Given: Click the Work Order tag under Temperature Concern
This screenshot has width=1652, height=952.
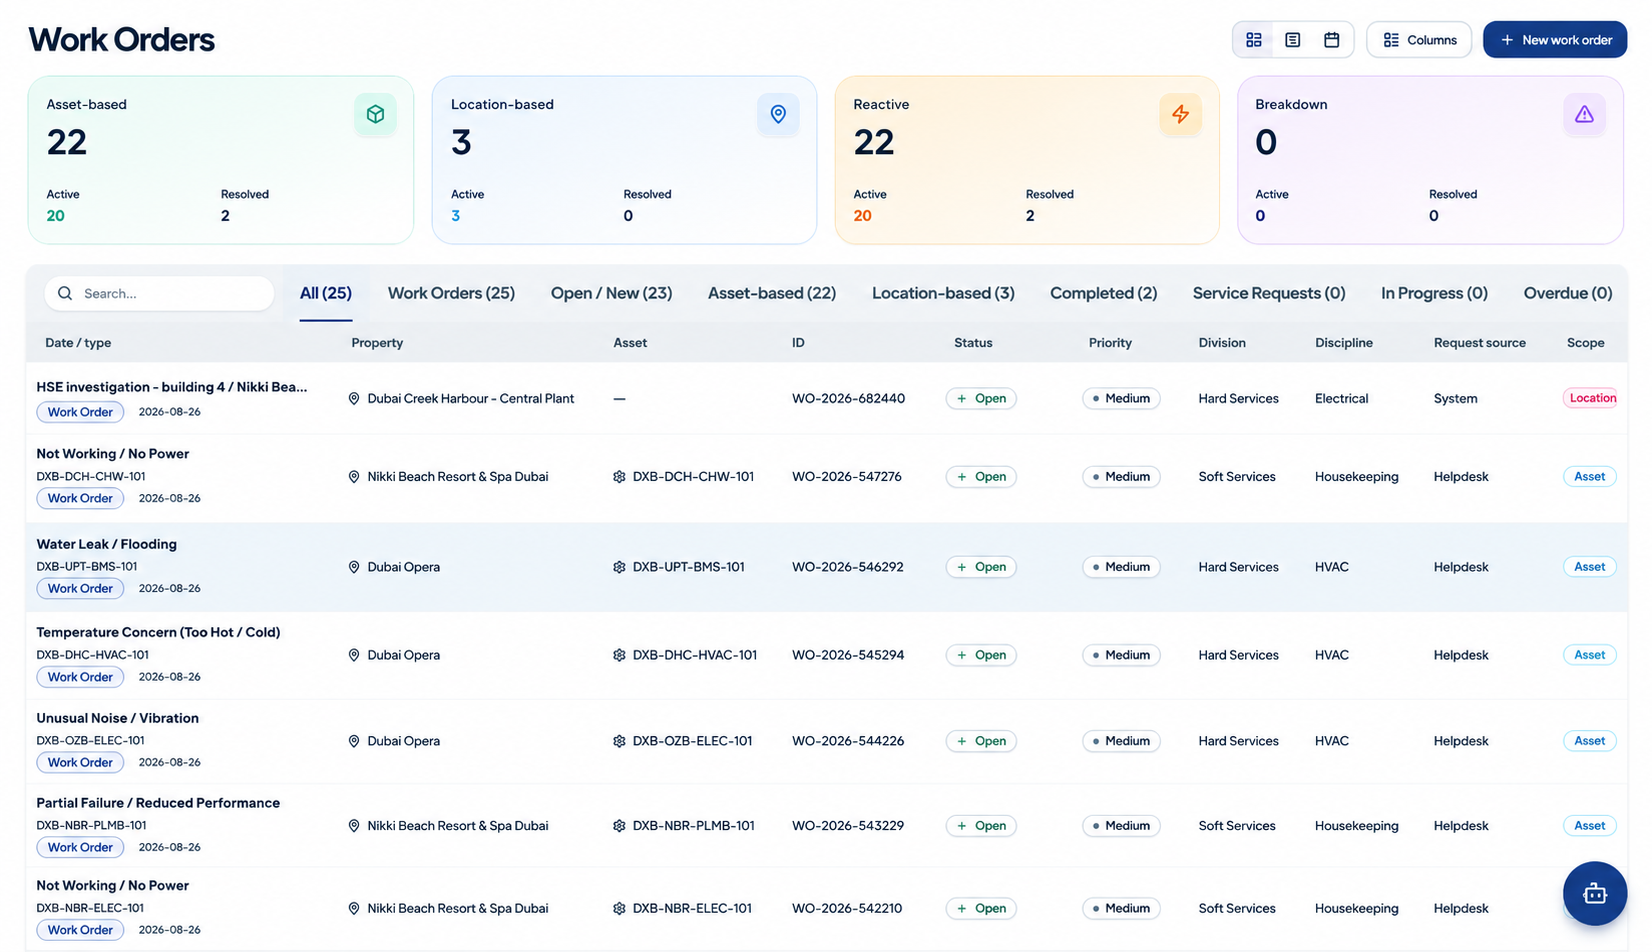Looking at the screenshot, I should [x=80, y=677].
